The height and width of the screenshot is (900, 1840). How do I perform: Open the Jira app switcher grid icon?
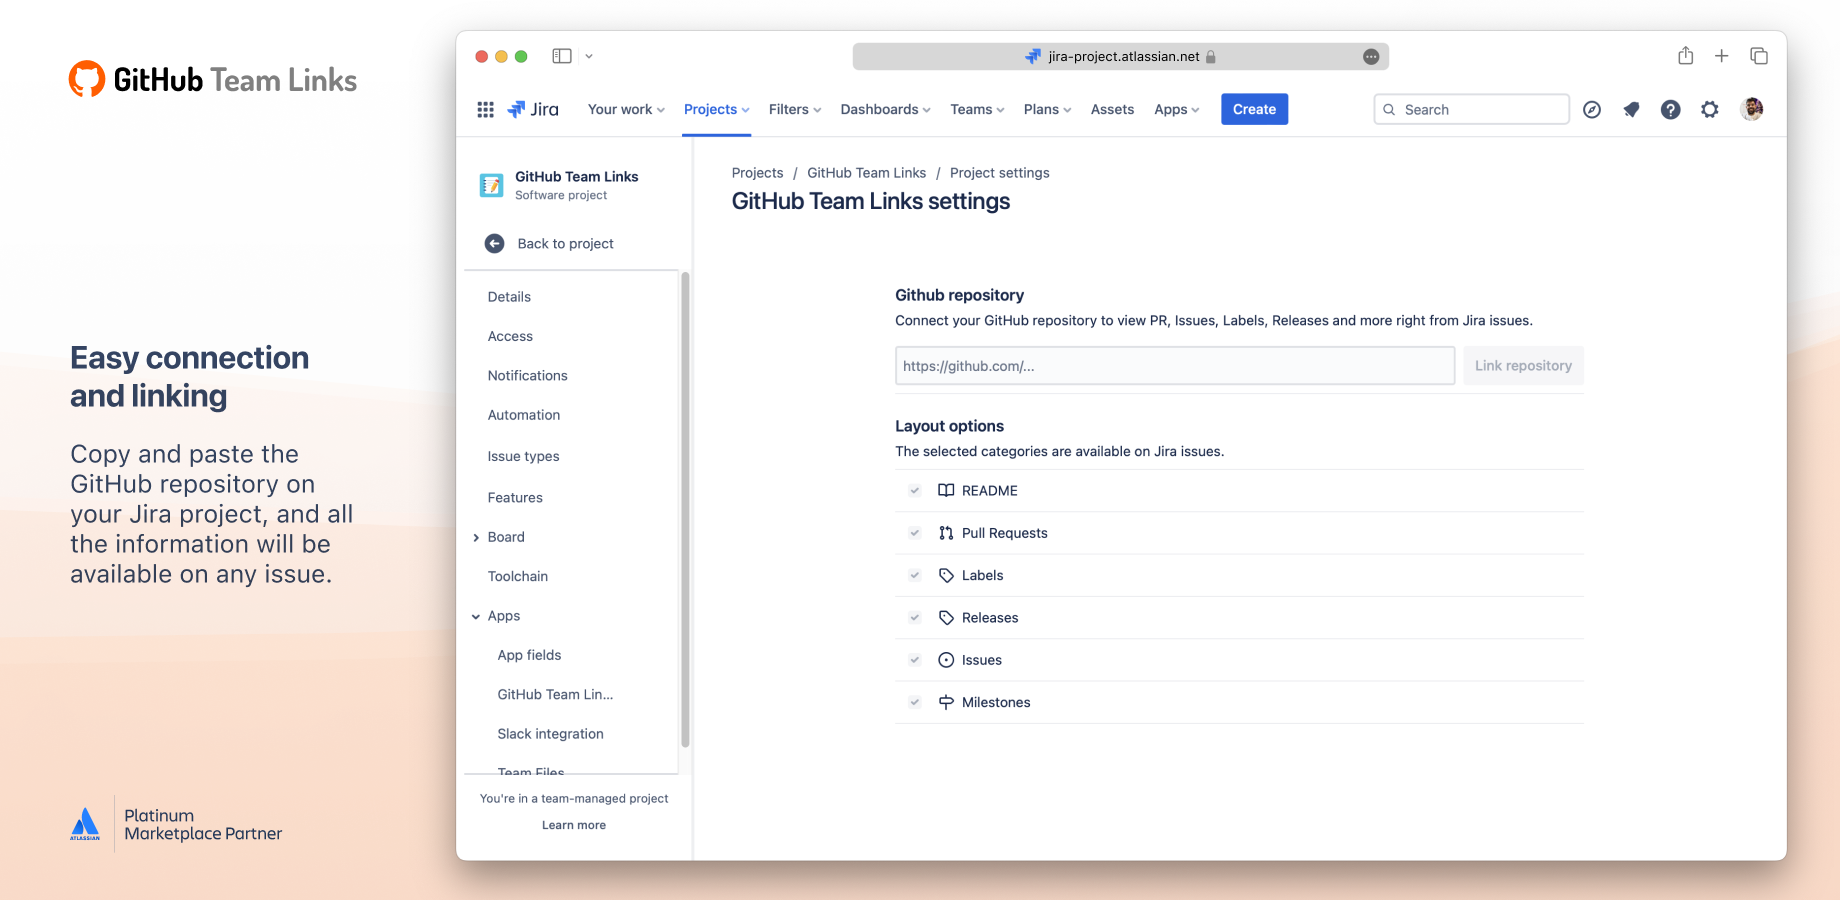coord(485,110)
